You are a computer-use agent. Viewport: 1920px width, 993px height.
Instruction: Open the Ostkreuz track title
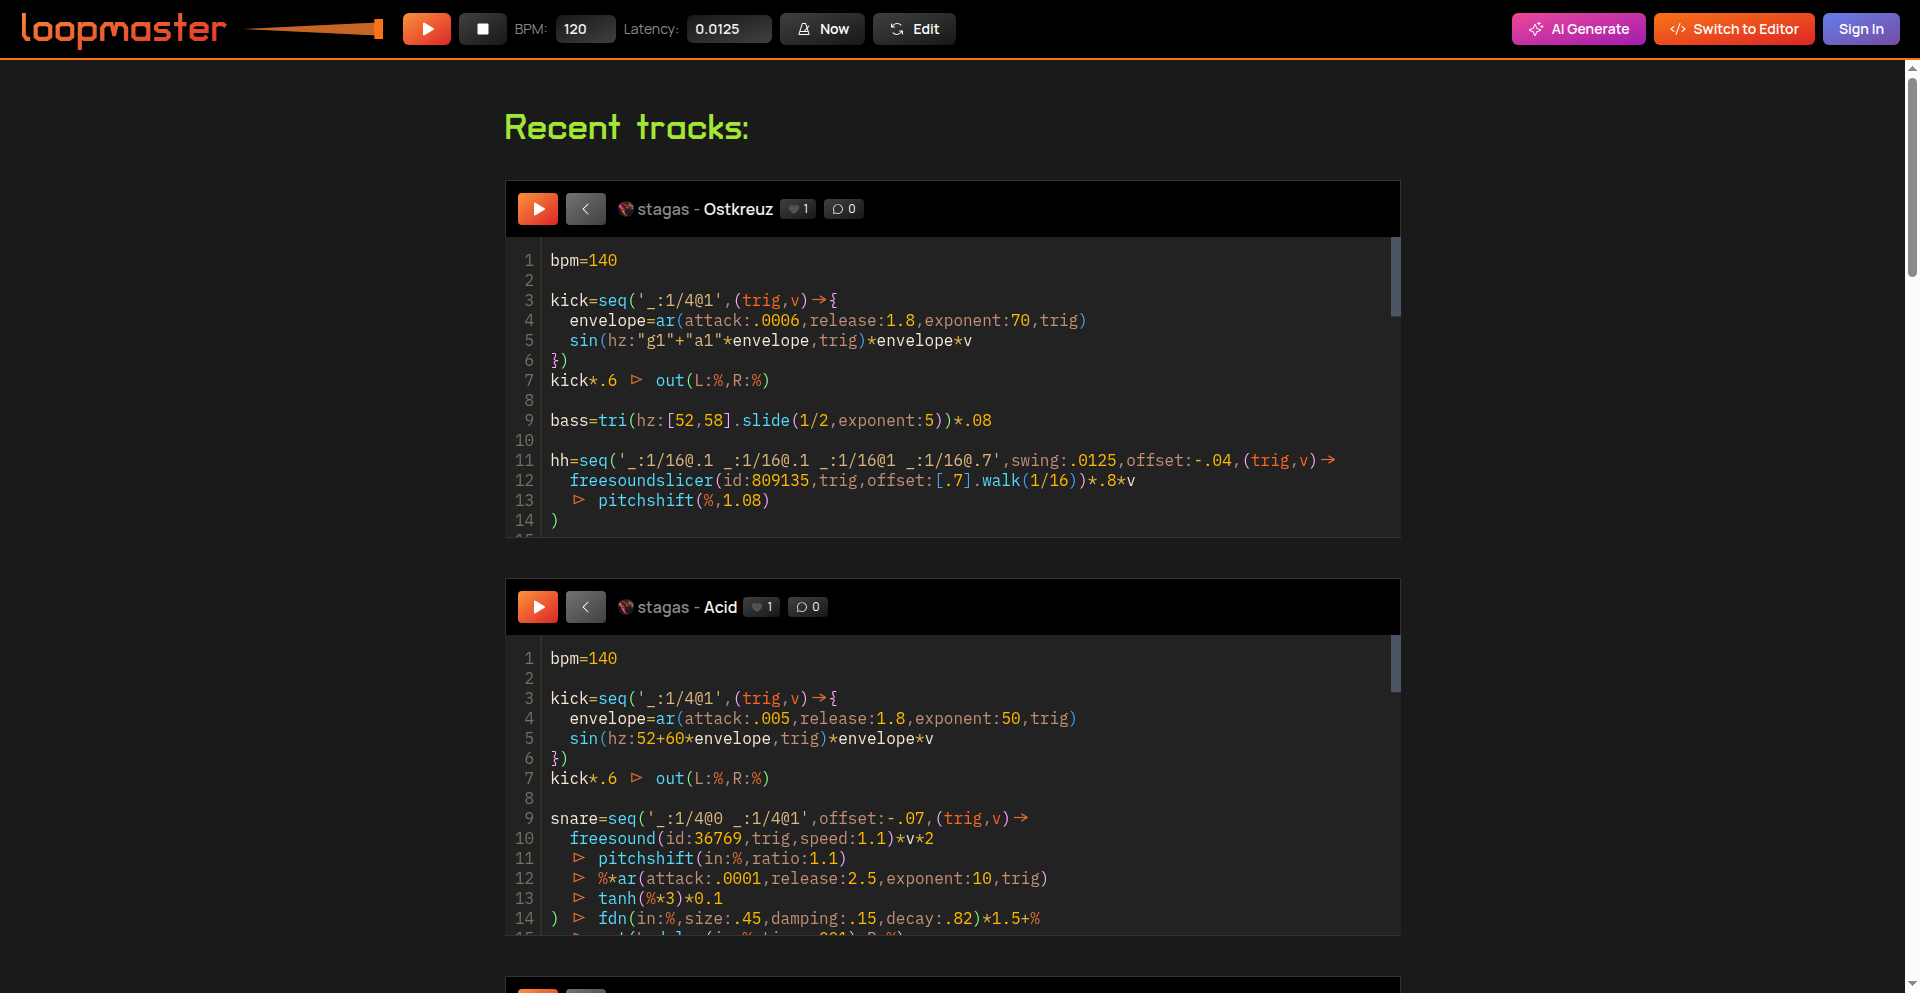coord(738,209)
